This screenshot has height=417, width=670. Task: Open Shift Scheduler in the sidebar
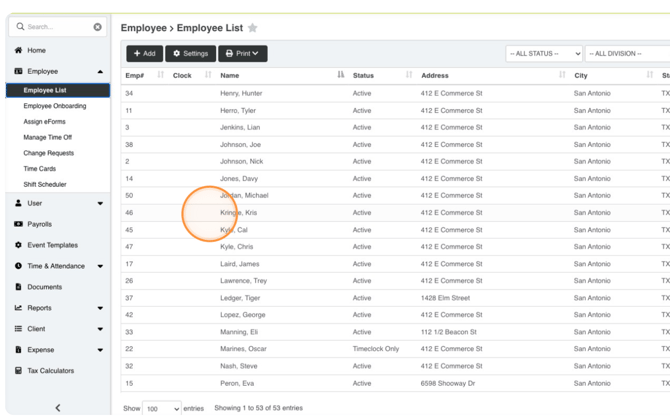point(45,185)
